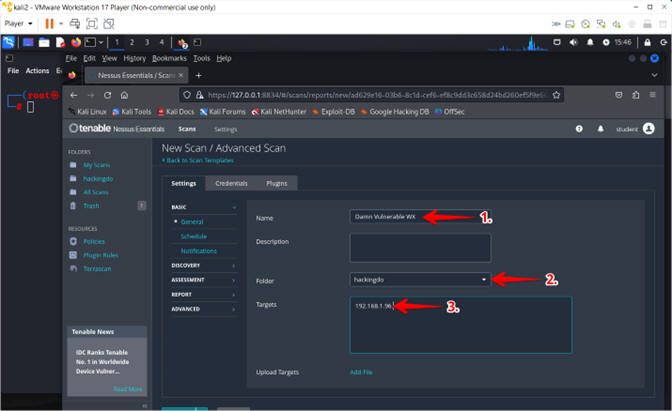
Task: Open the Nessus notifications bell
Action: pyautogui.click(x=600, y=129)
